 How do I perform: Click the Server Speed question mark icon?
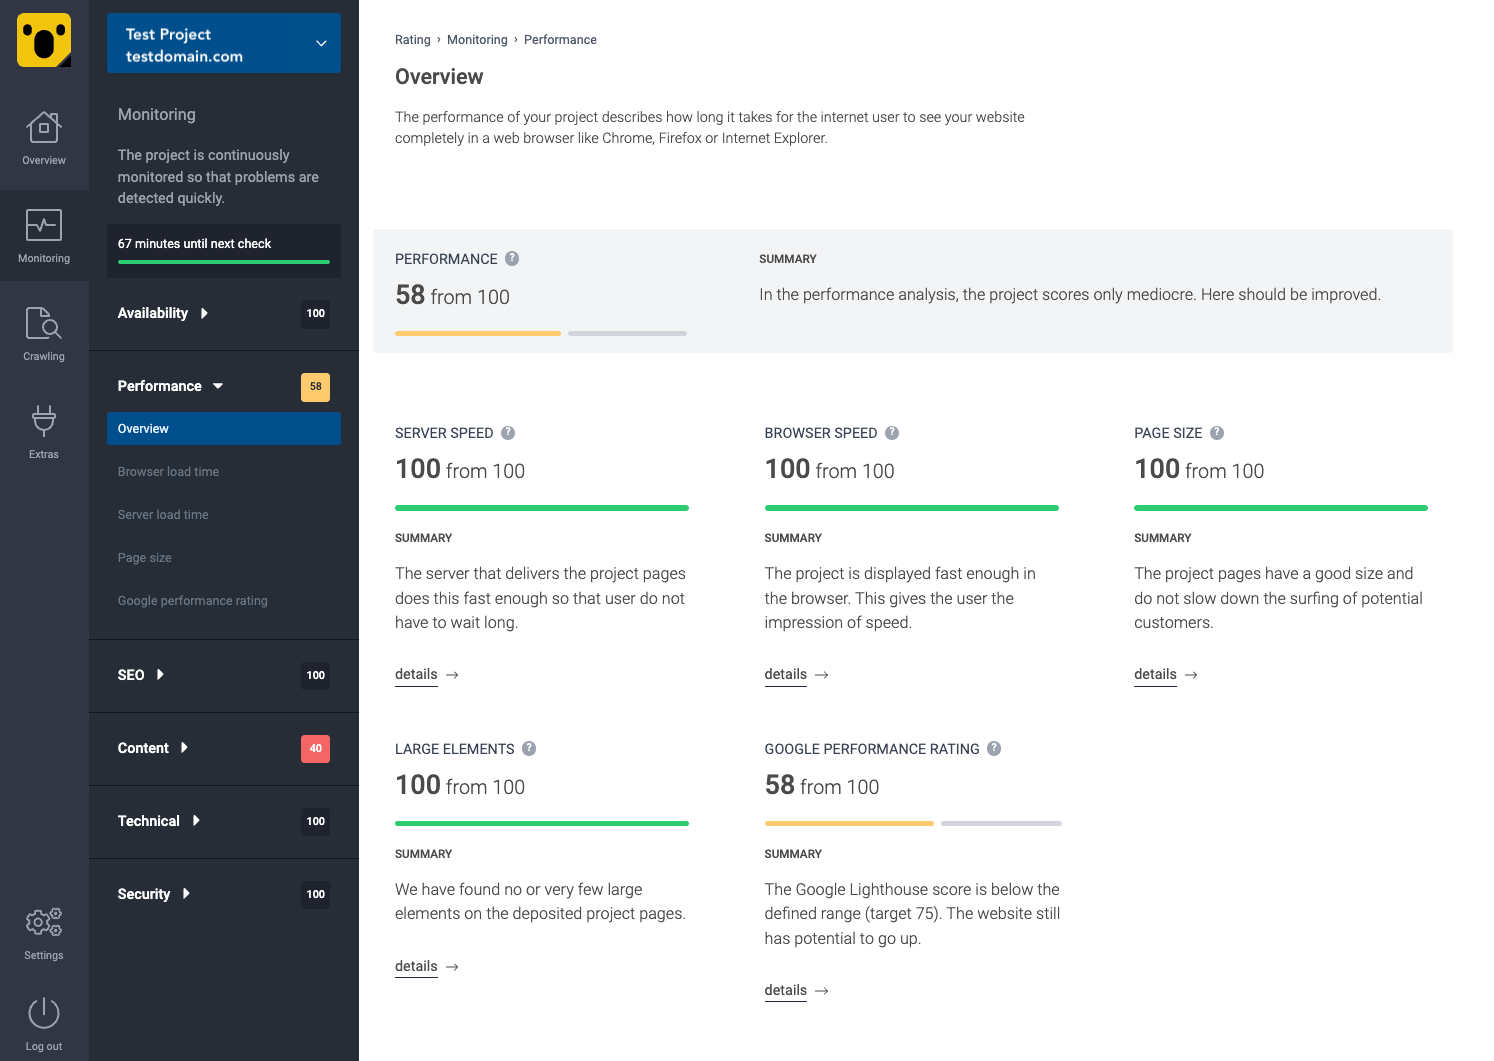coord(508,433)
